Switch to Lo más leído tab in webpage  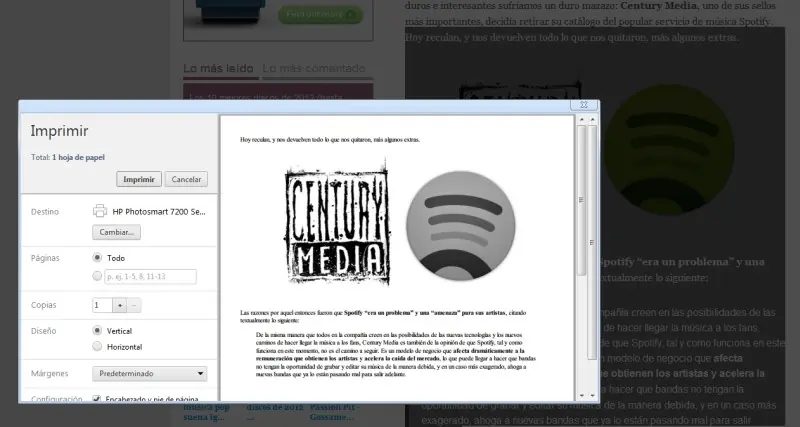218,68
